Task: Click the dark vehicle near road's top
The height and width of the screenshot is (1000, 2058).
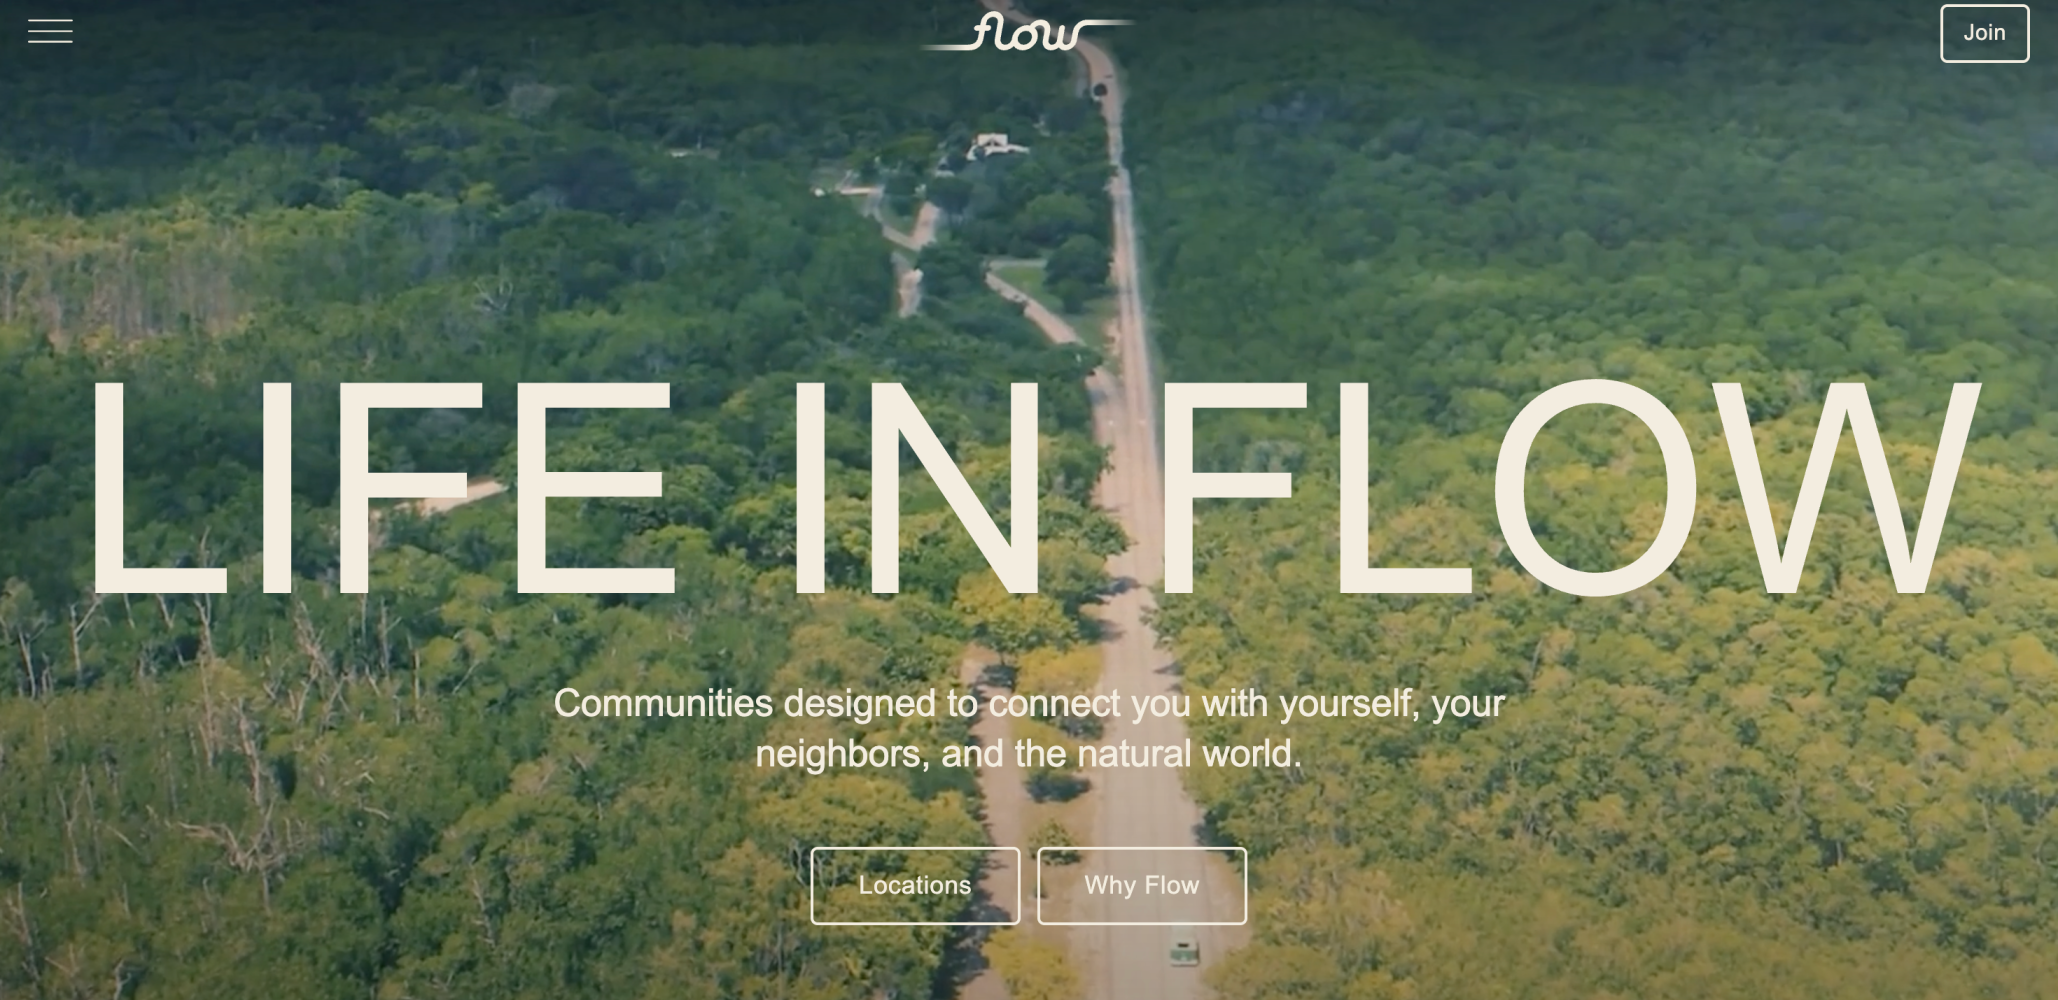Action: click(x=1100, y=90)
